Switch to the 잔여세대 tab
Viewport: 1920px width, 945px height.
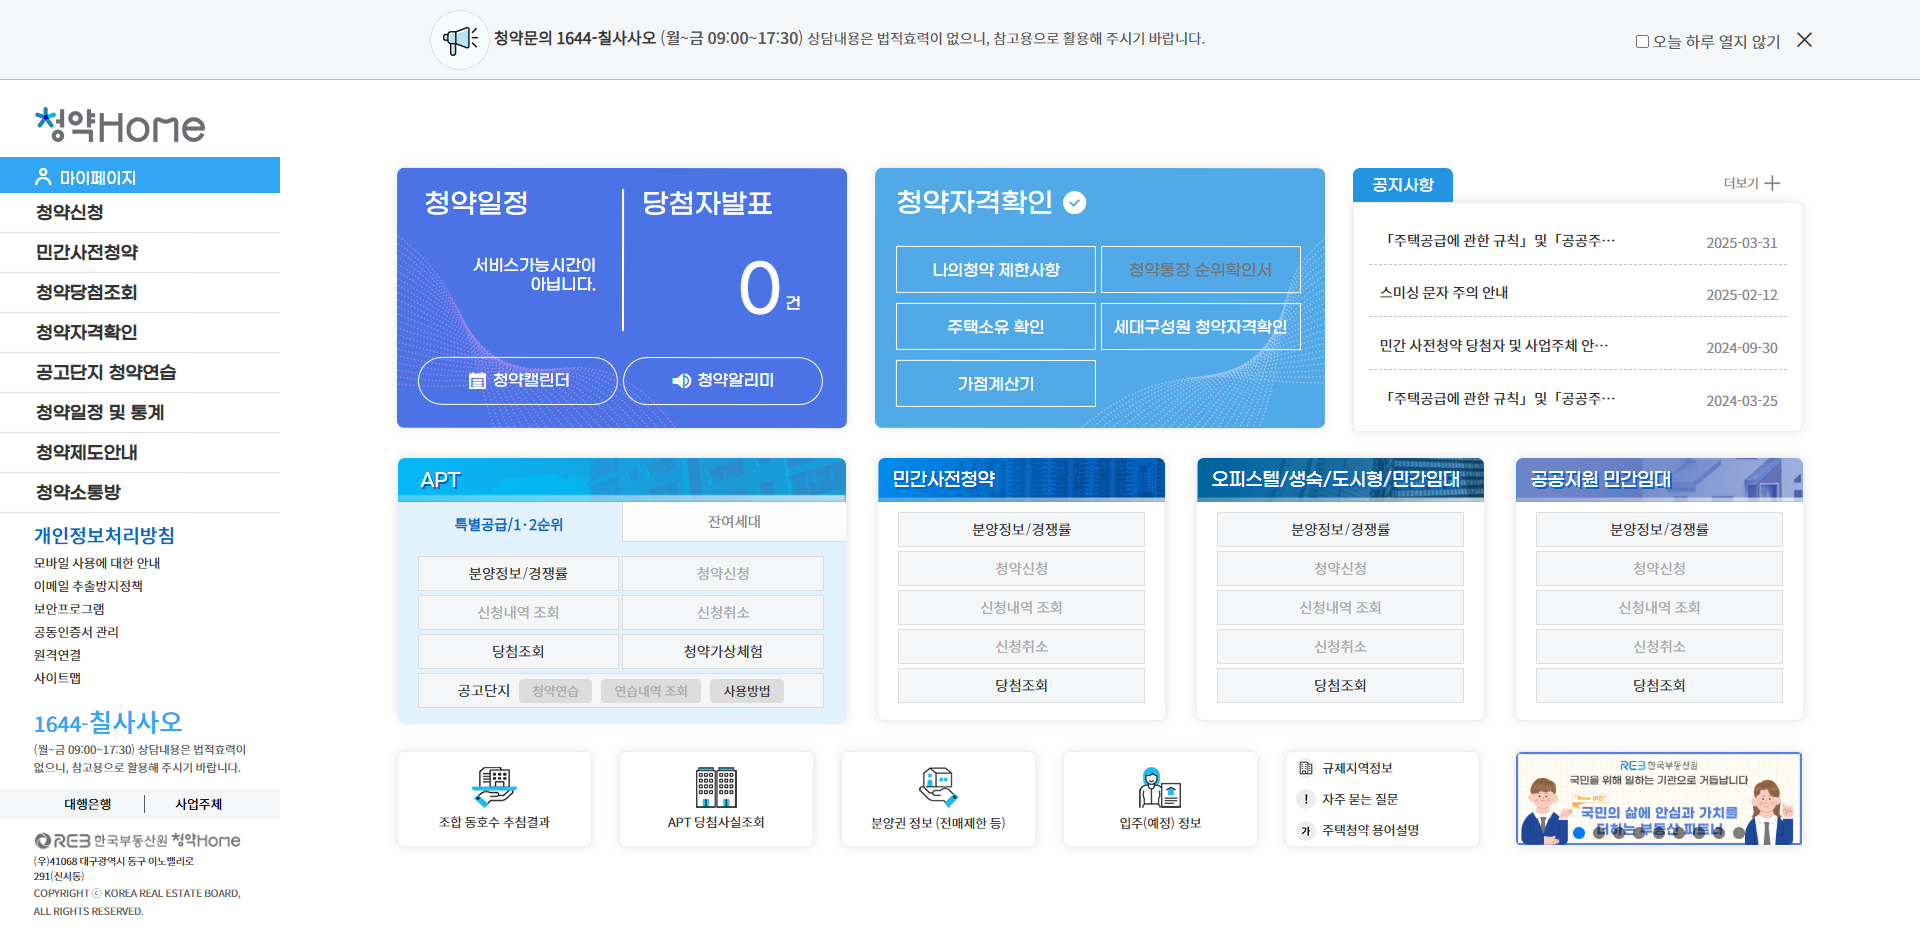(x=735, y=521)
